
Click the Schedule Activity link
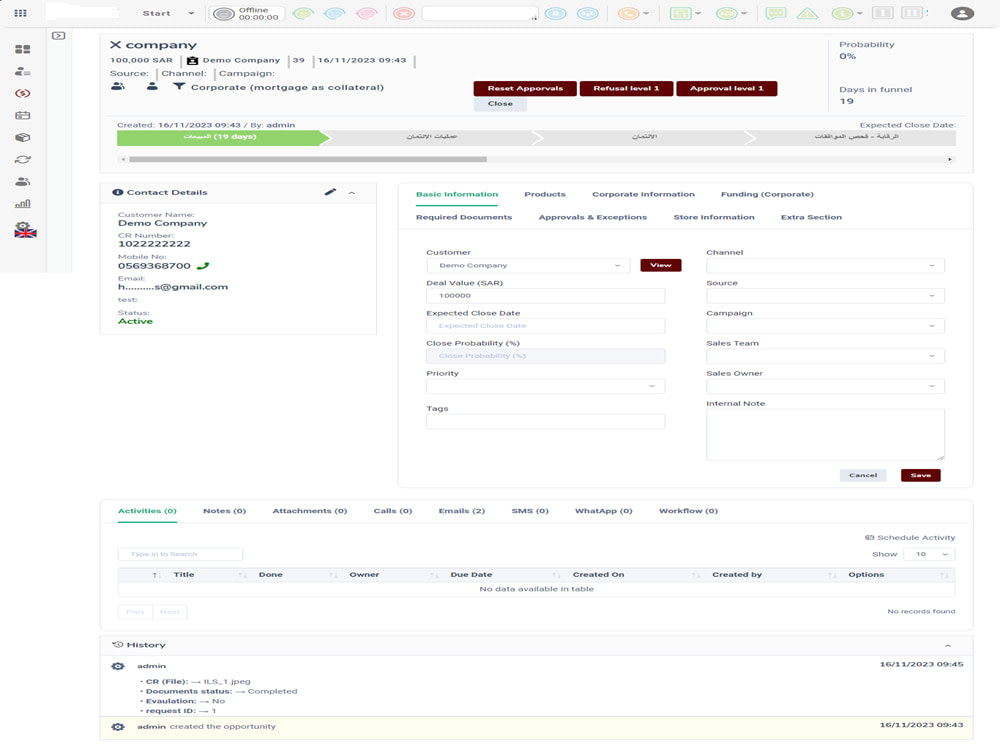click(910, 538)
